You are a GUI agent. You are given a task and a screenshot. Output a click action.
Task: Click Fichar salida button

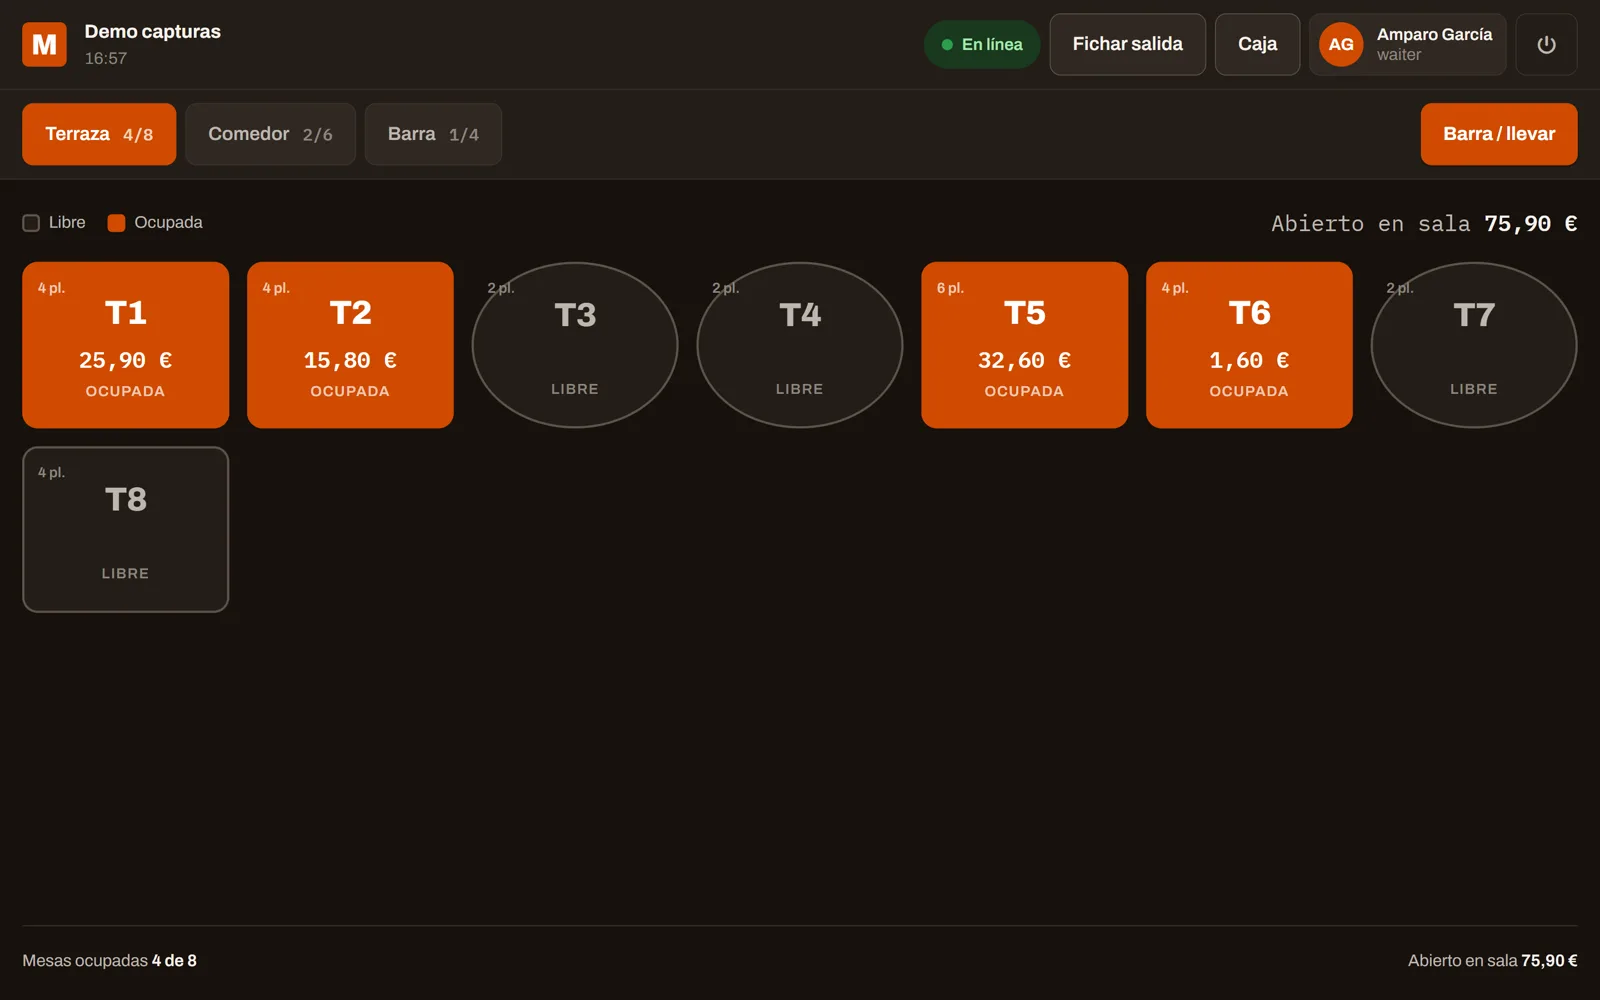[x=1127, y=44]
